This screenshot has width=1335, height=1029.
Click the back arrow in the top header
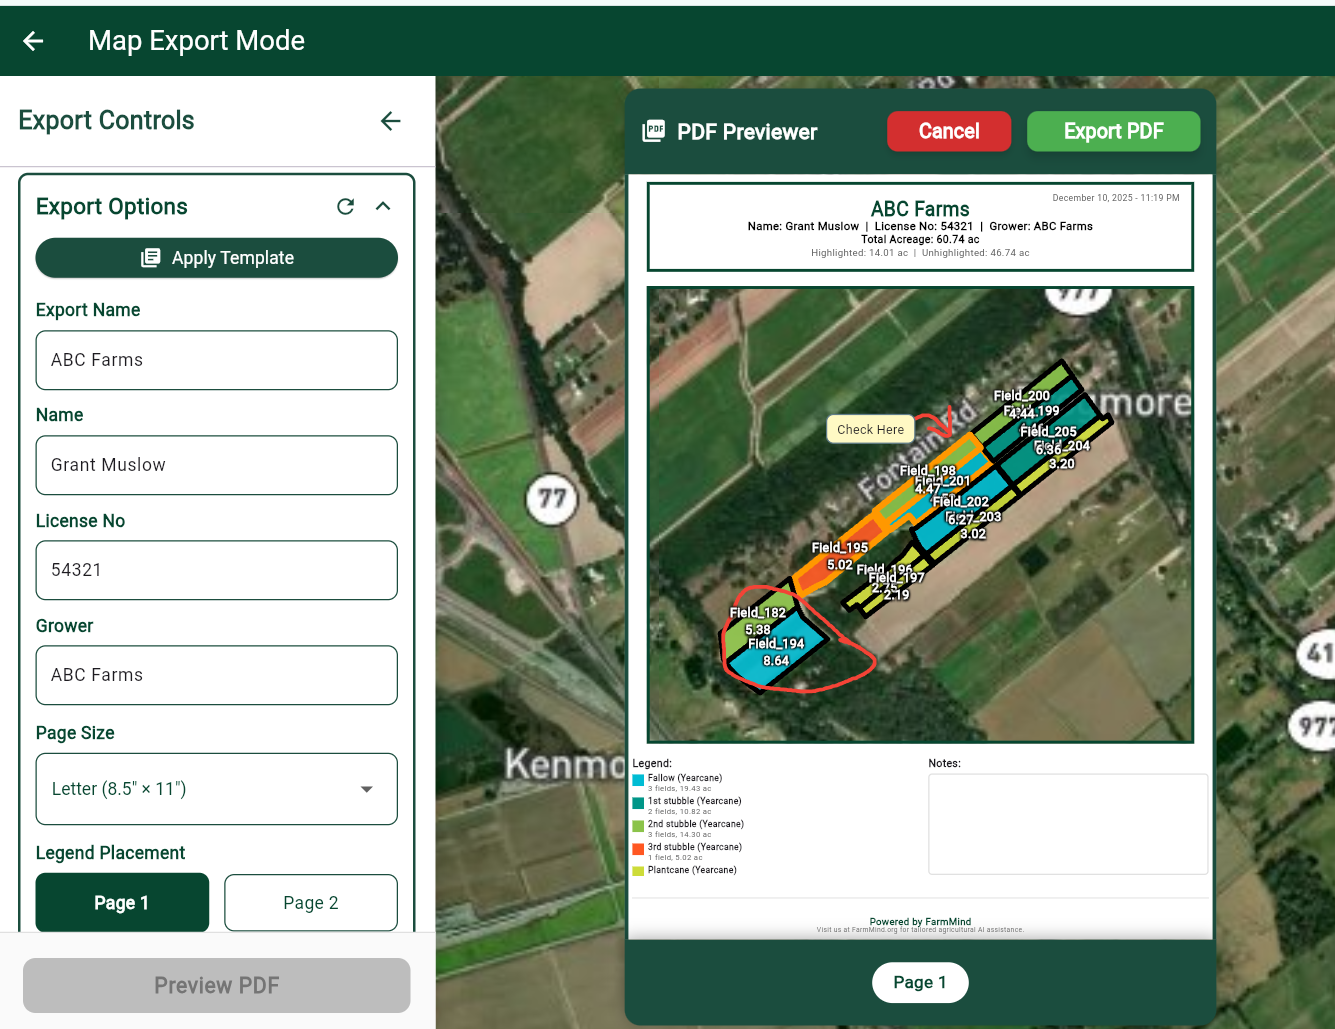coord(33,41)
